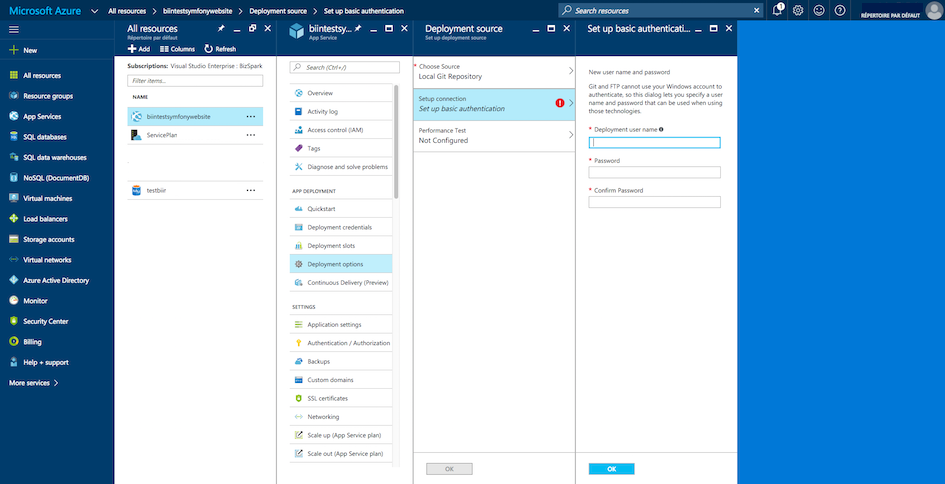Open Backups menu item
Screen dimensions: 945x484
(x=341, y=362)
